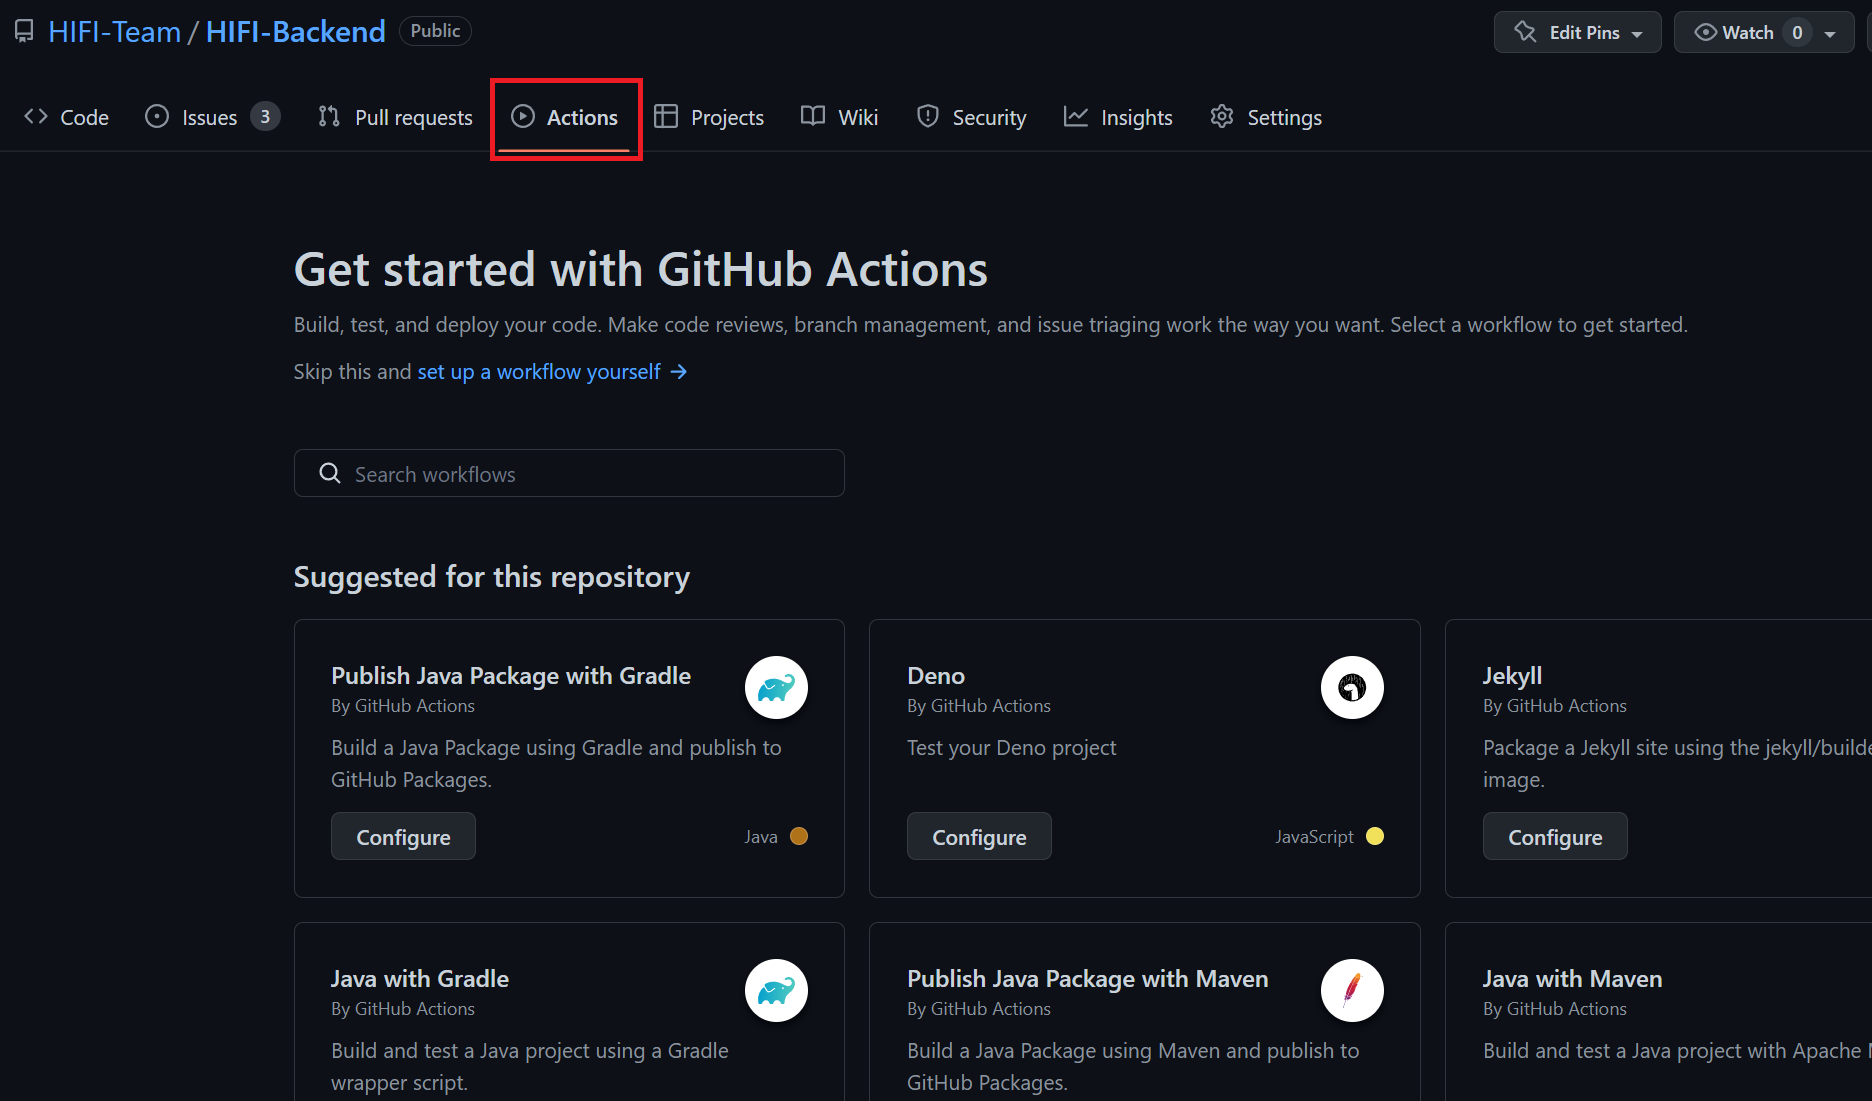Click the arrow after workflow yourself link
The width and height of the screenshot is (1872, 1101).
click(679, 372)
